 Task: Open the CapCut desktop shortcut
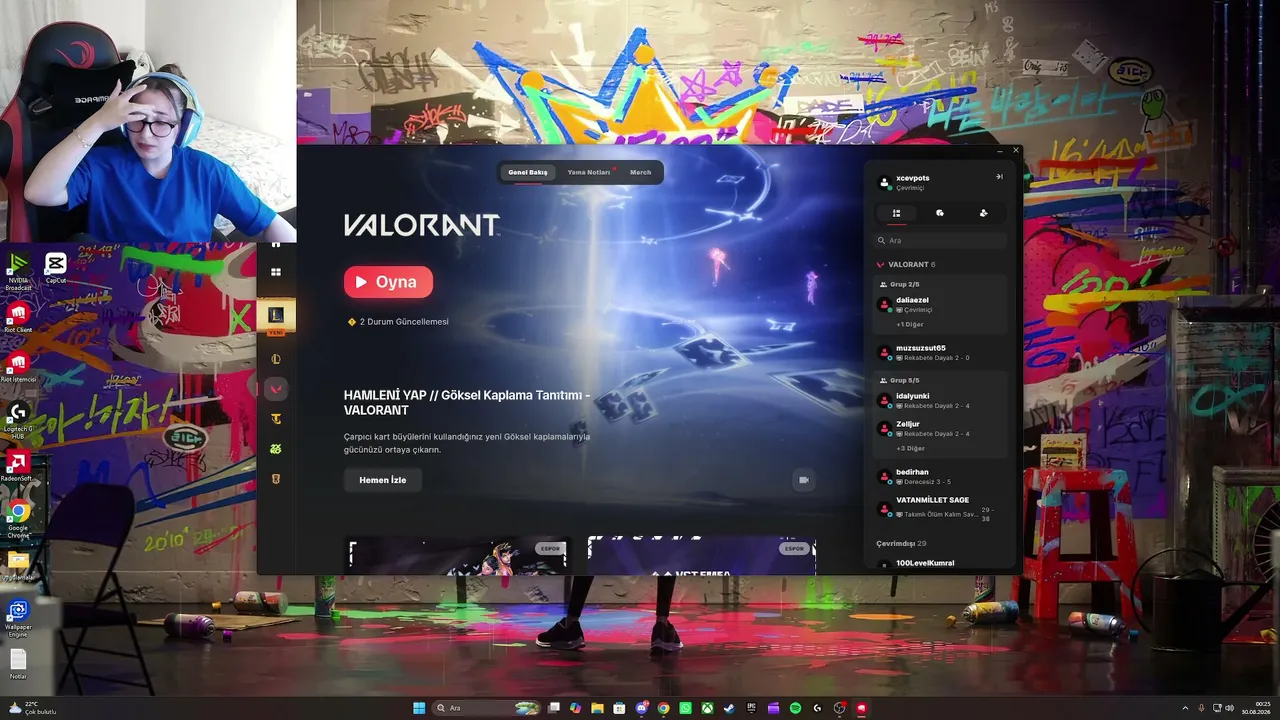(56, 268)
